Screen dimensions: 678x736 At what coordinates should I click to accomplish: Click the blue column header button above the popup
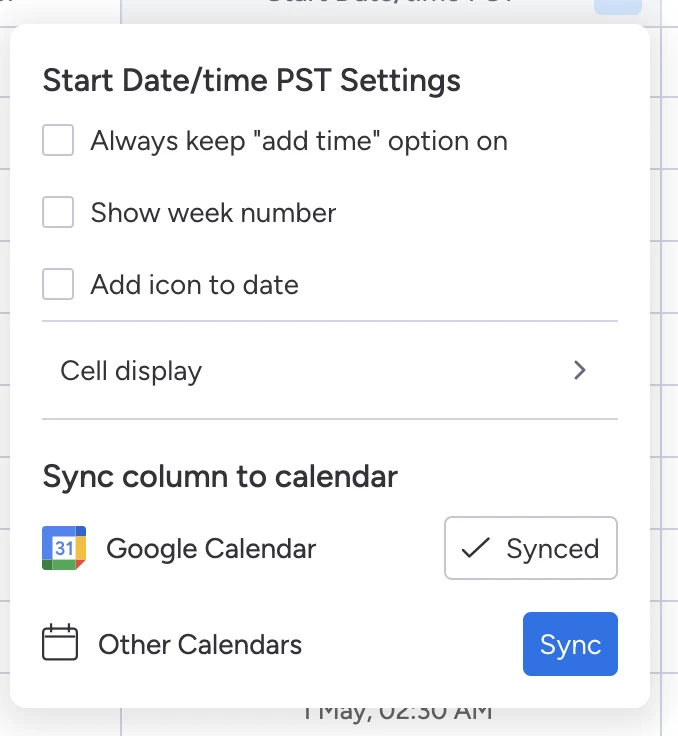click(x=618, y=7)
